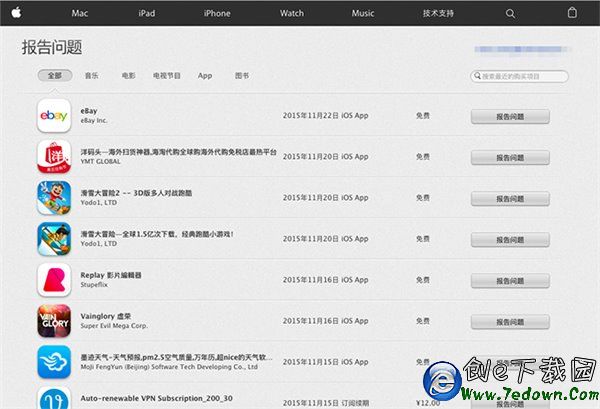The width and height of the screenshot is (600, 409).
Task: Click the Yodo1 3D skiing game icon
Action: 54,198
